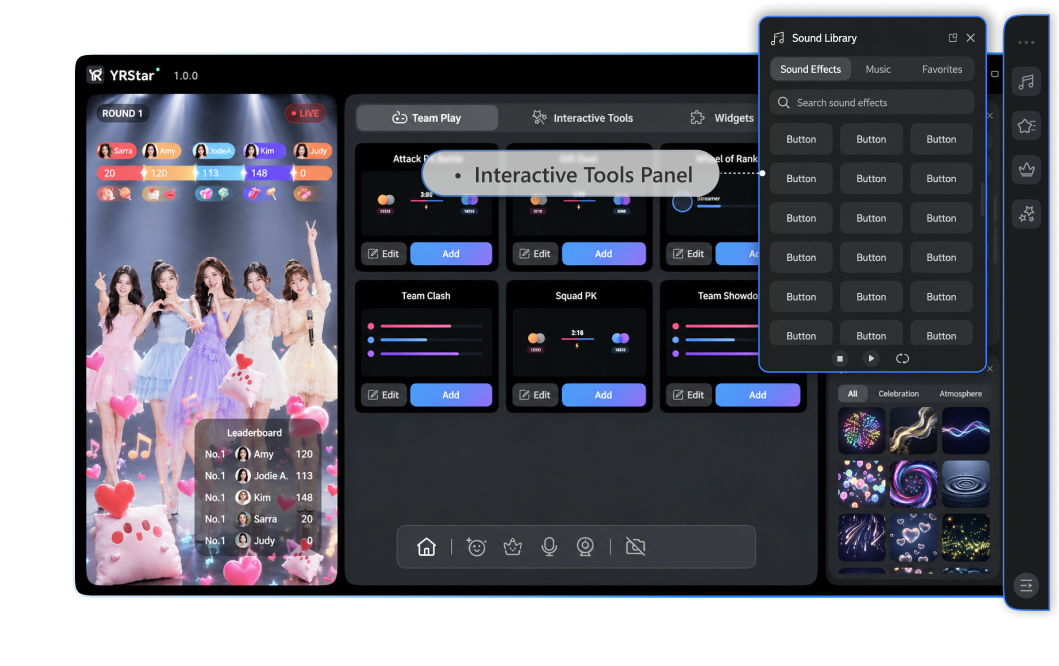Click the search magnifier in Sound Library
1059x666 pixels.
click(783, 103)
